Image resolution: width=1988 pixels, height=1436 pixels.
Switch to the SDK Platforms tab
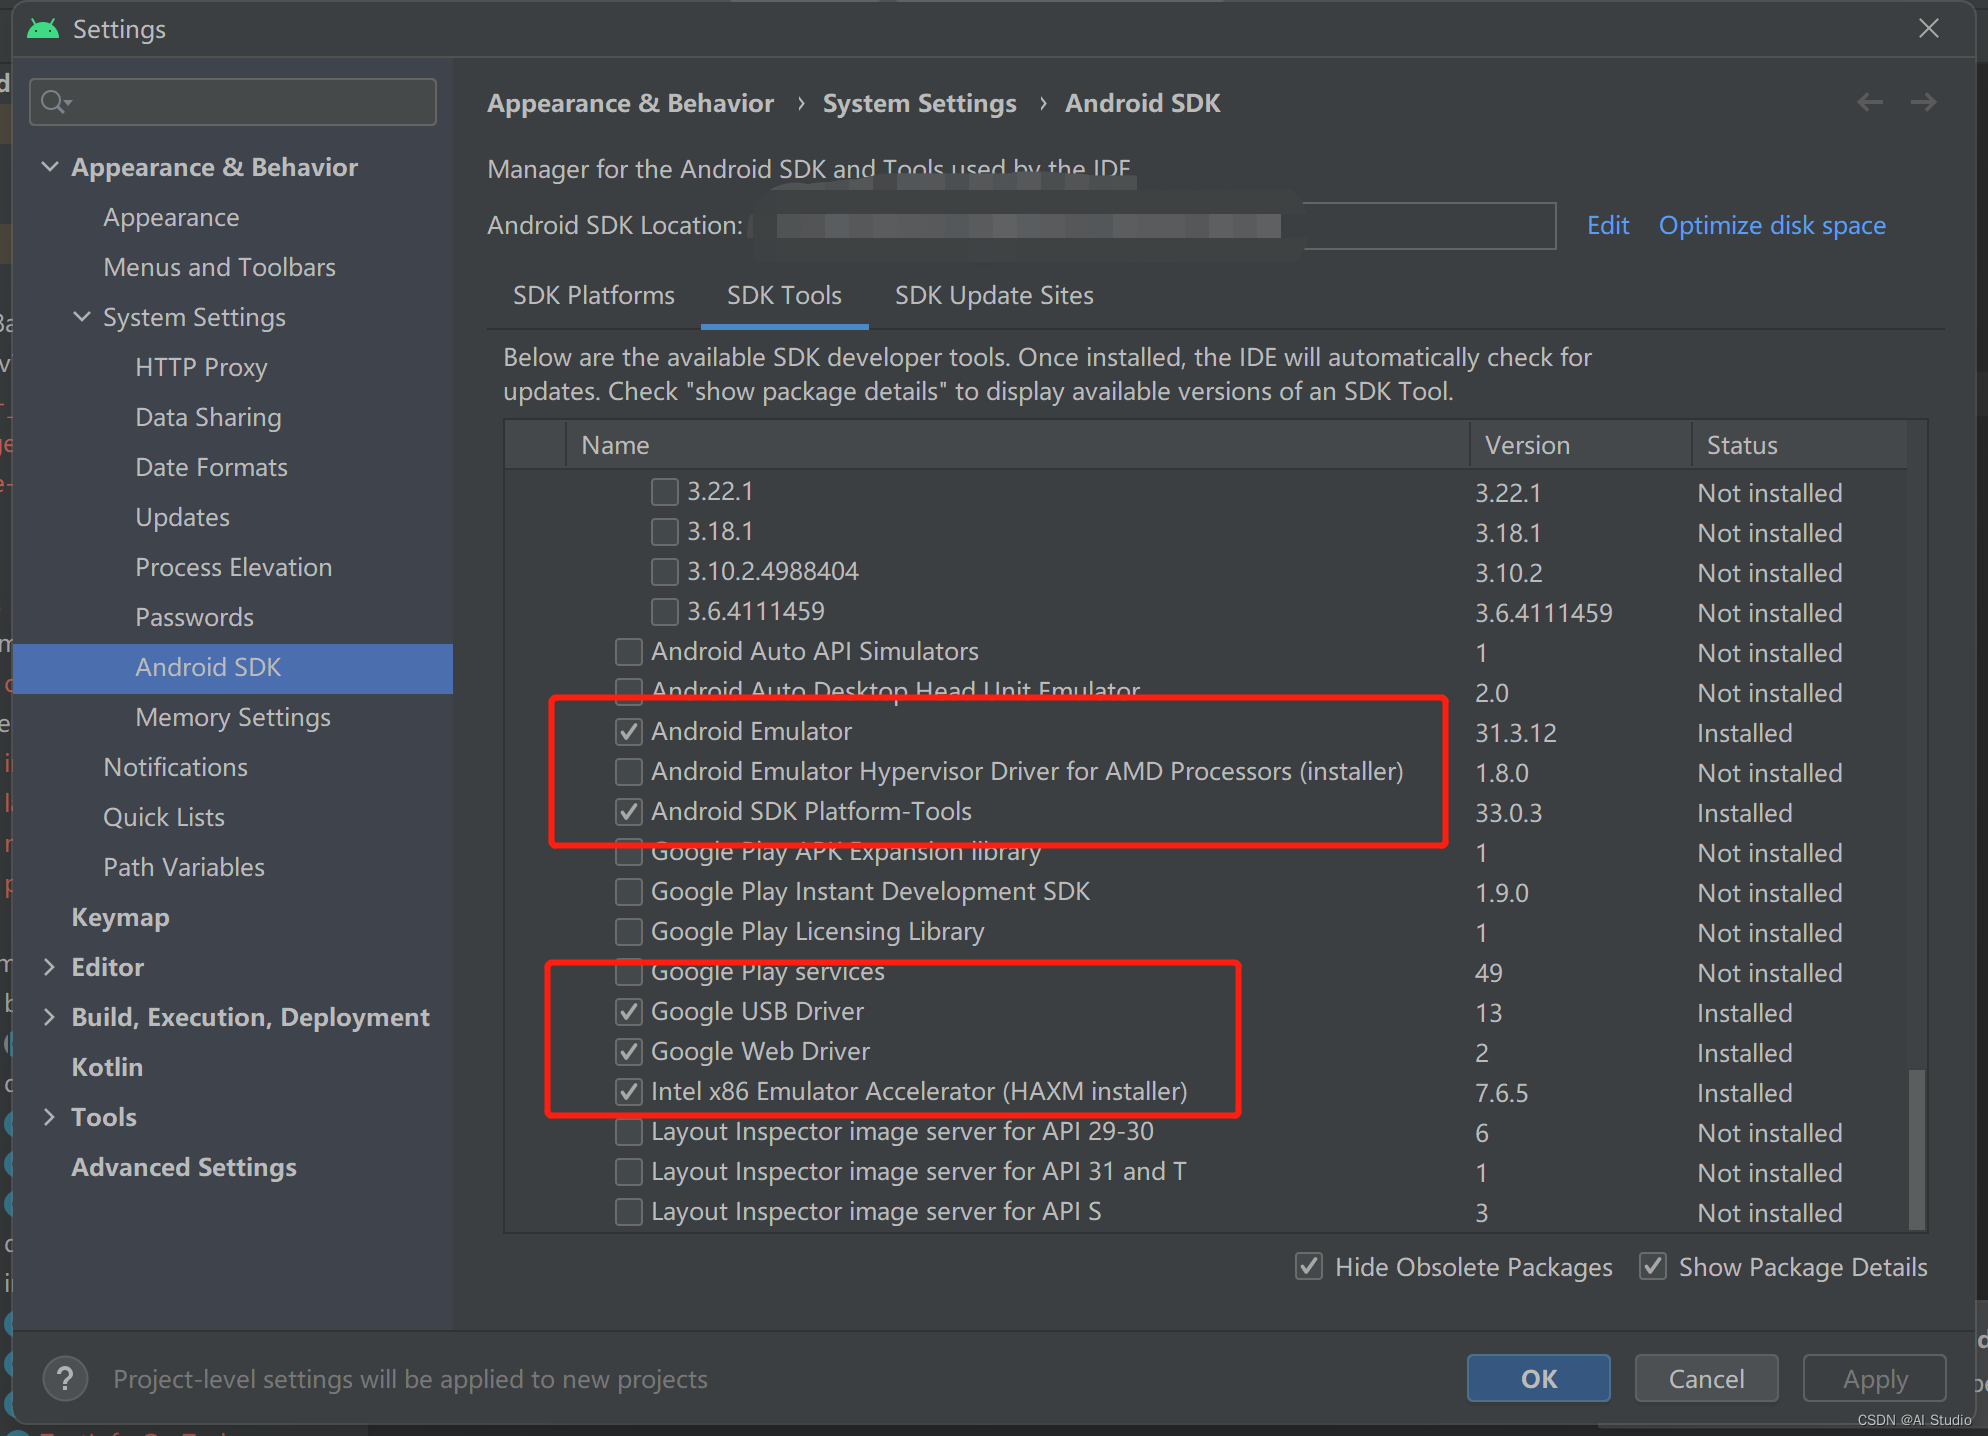[x=593, y=295]
